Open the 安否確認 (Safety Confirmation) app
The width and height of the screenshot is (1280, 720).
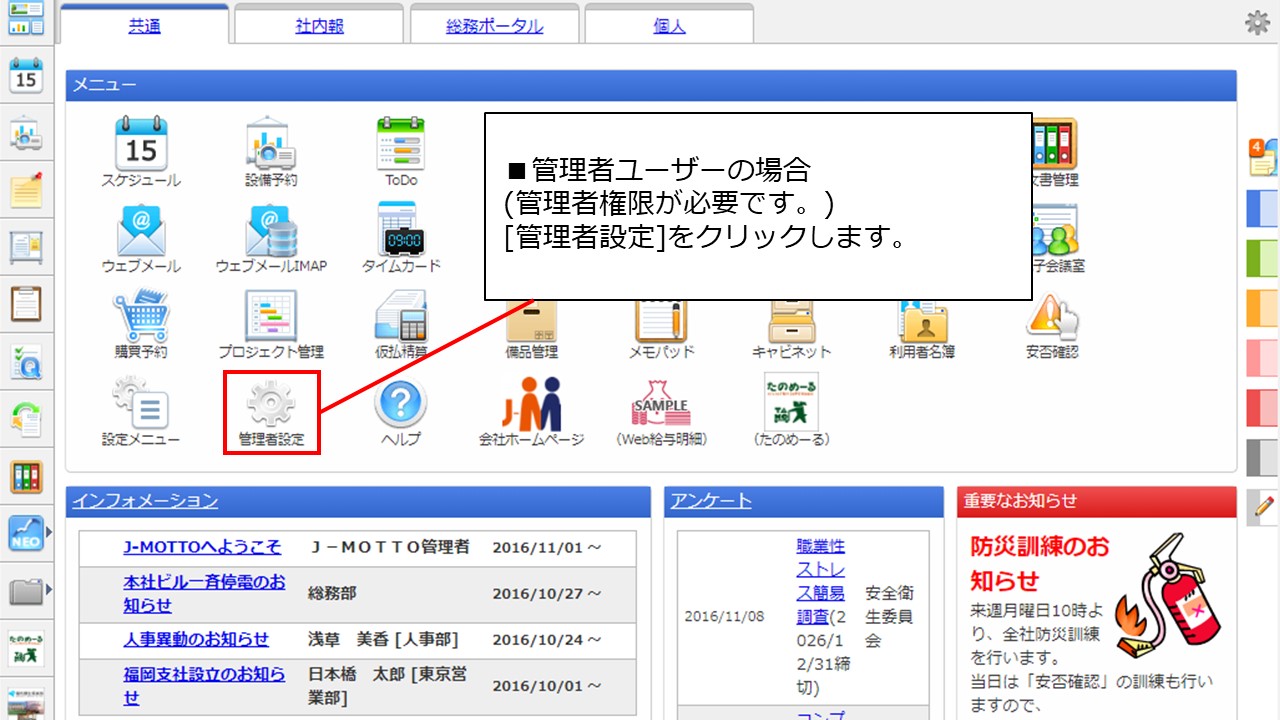click(x=1051, y=319)
